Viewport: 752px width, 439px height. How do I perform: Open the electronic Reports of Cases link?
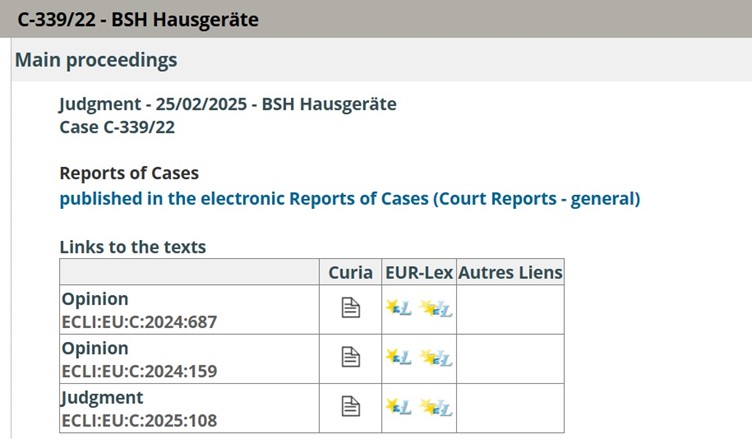click(x=349, y=198)
